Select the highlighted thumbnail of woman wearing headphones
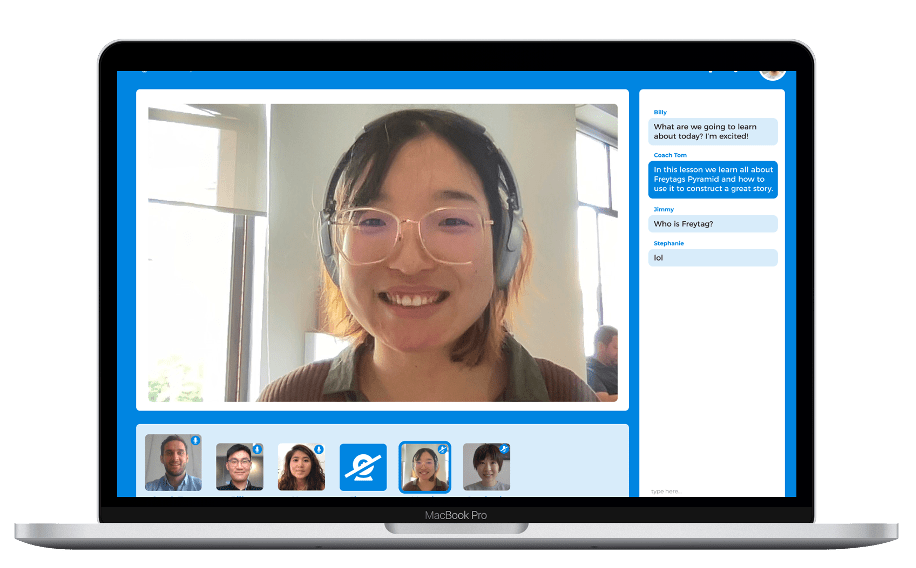The height and width of the screenshot is (568, 916). click(425, 467)
